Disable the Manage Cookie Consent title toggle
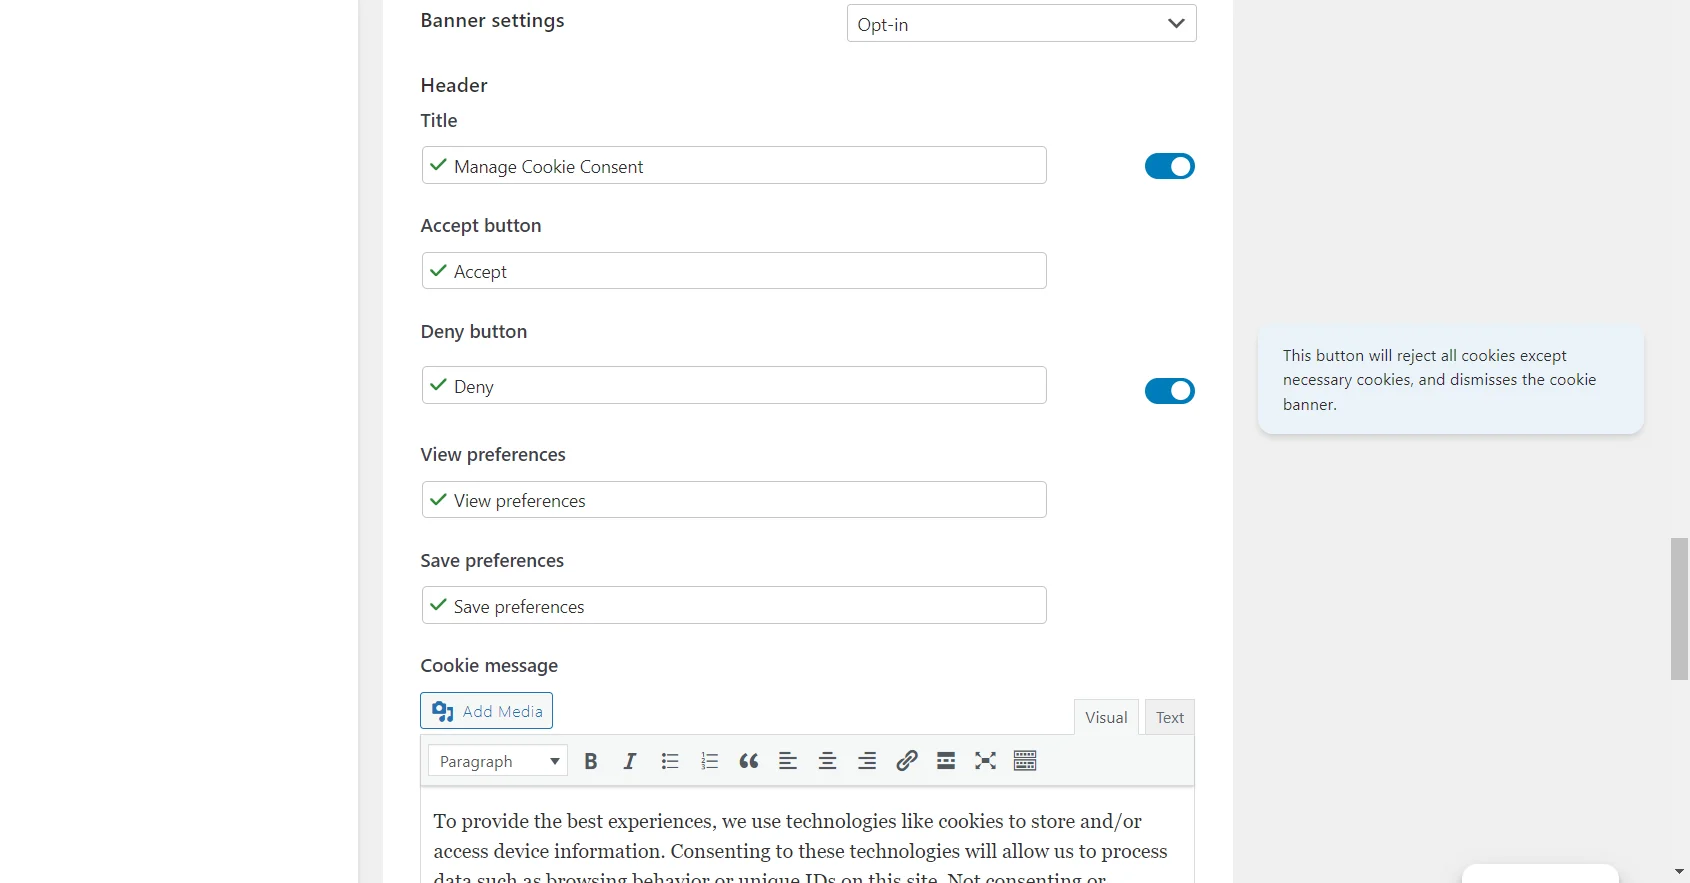This screenshot has height=883, width=1690. tap(1169, 166)
